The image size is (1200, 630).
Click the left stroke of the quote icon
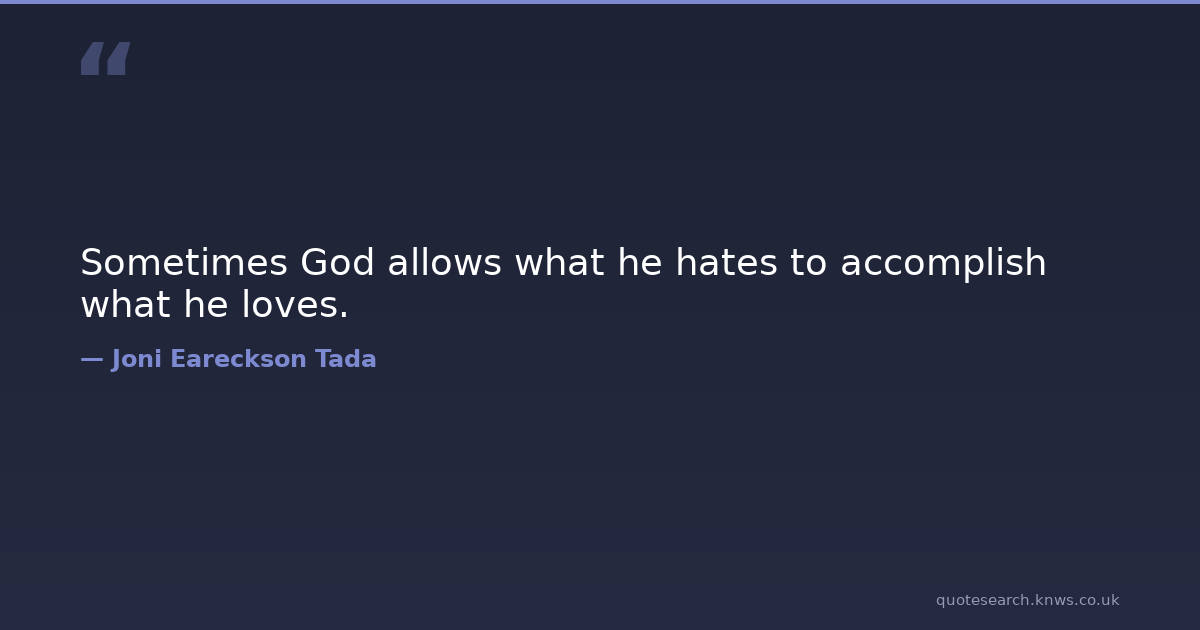click(91, 58)
